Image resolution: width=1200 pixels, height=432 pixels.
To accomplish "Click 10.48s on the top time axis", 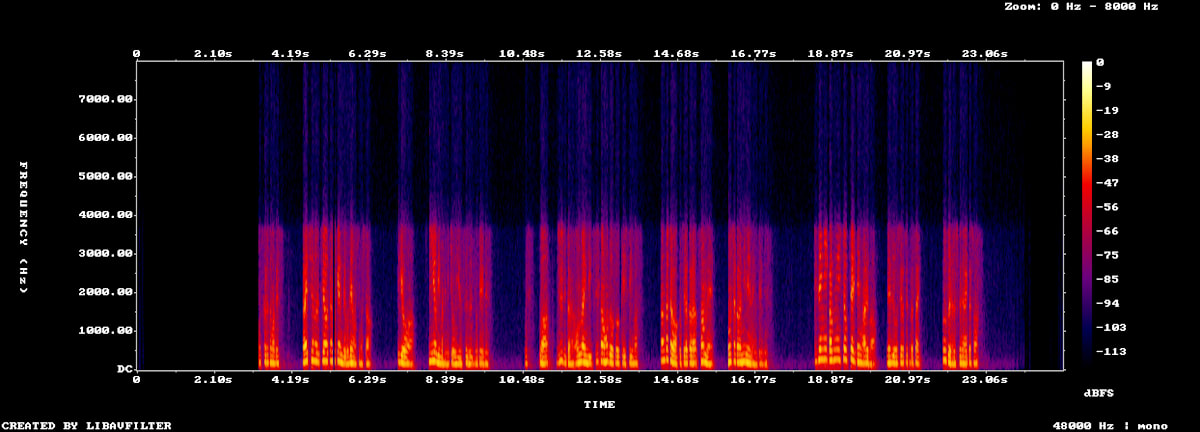I will 521,53.
